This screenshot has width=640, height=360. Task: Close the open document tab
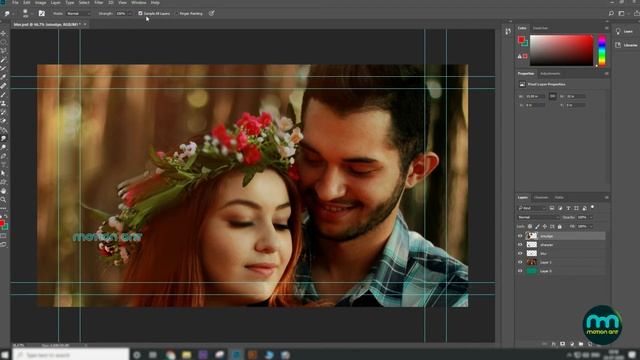(x=85, y=24)
